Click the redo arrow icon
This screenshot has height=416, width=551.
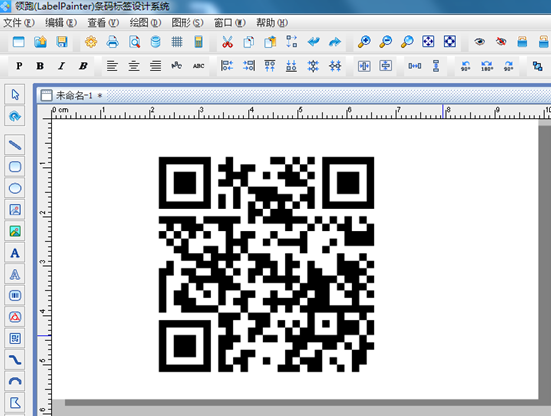335,42
